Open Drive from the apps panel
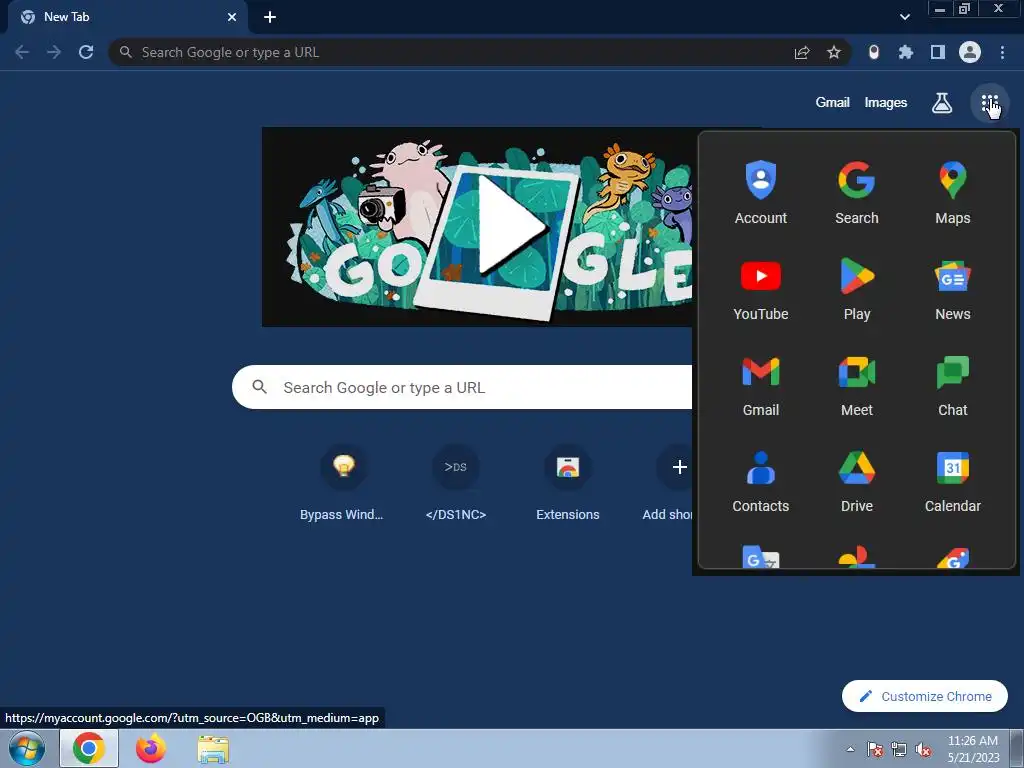This screenshot has width=1024, height=768. tap(856, 481)
